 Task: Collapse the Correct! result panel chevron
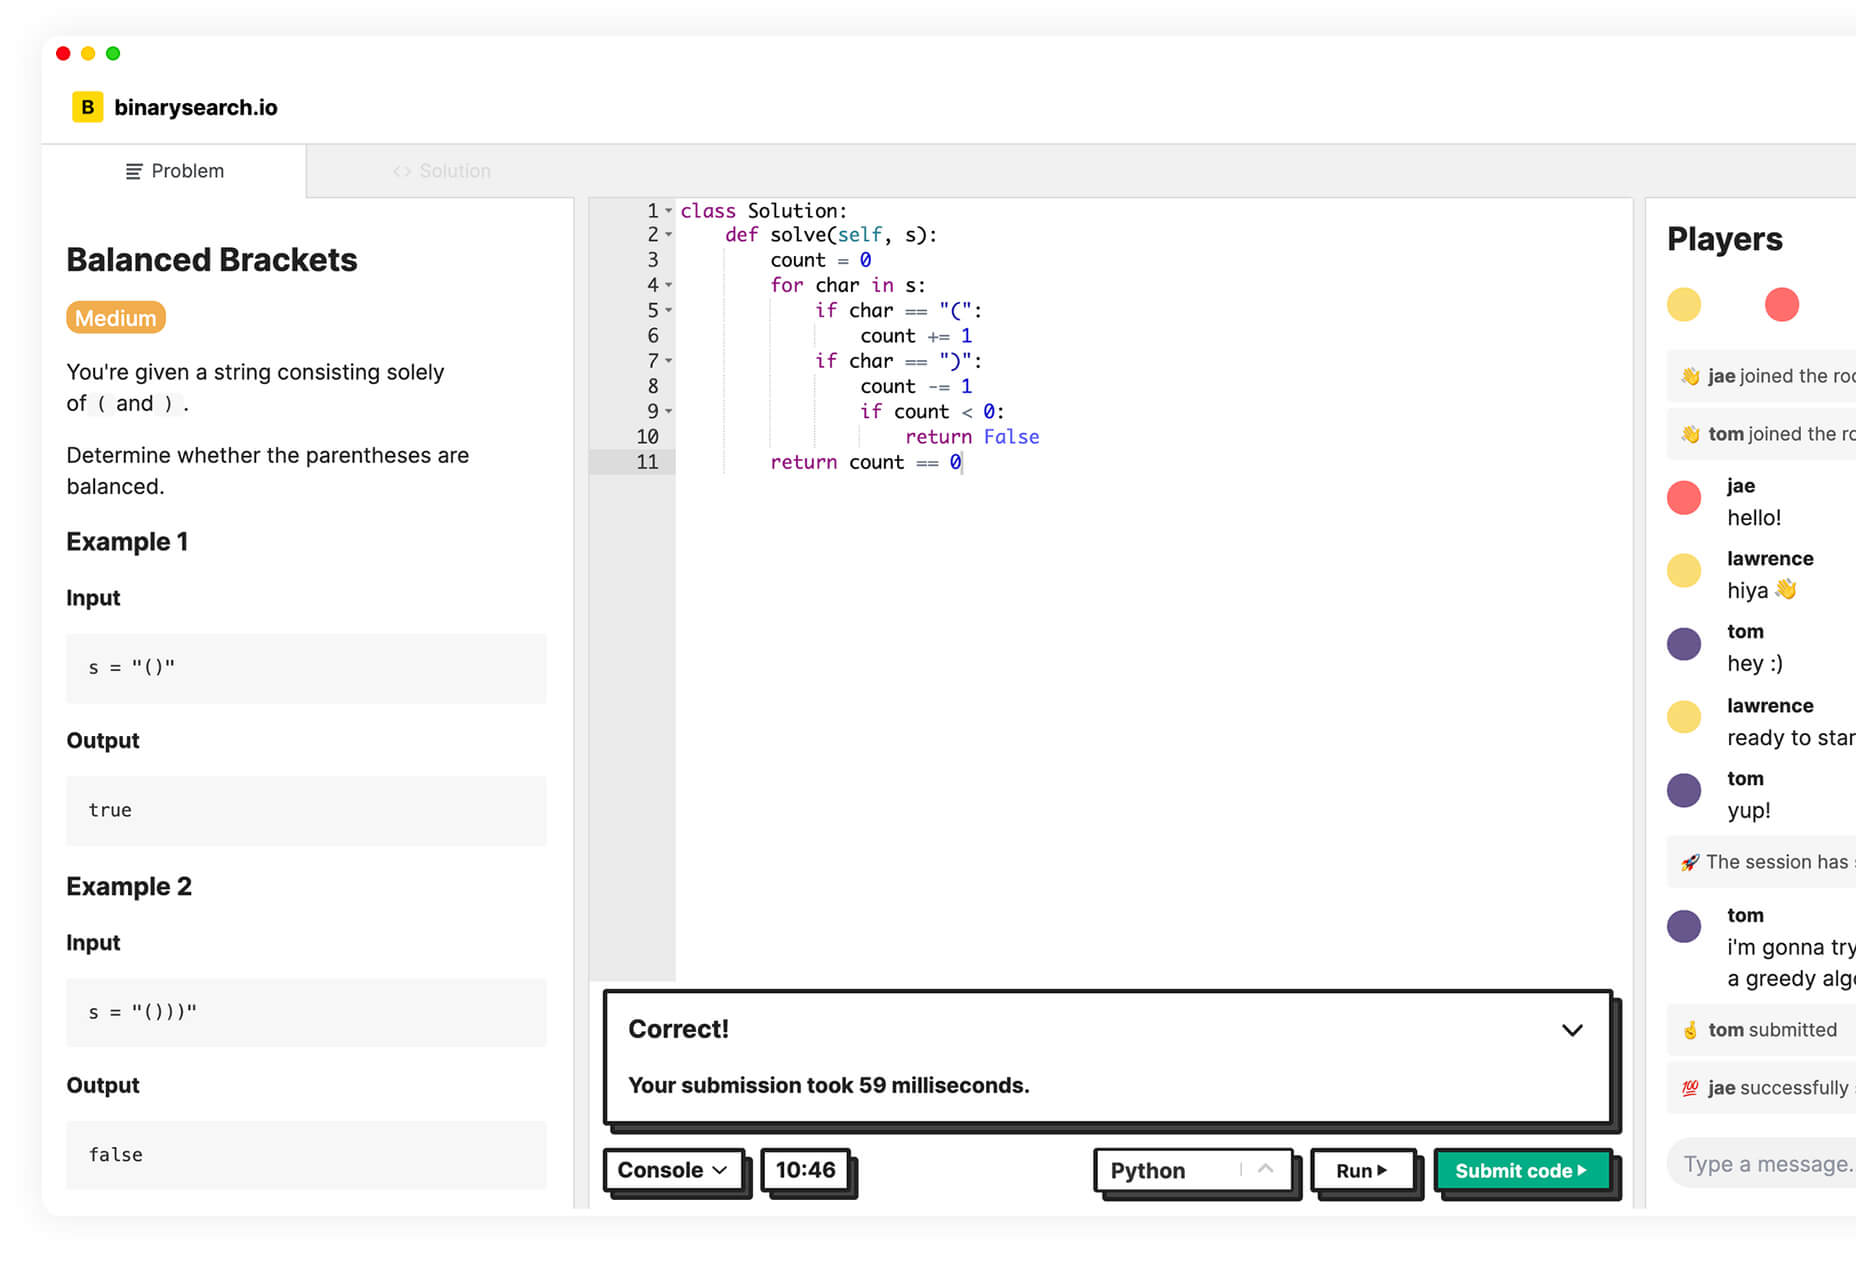tap(1572, 1030)
